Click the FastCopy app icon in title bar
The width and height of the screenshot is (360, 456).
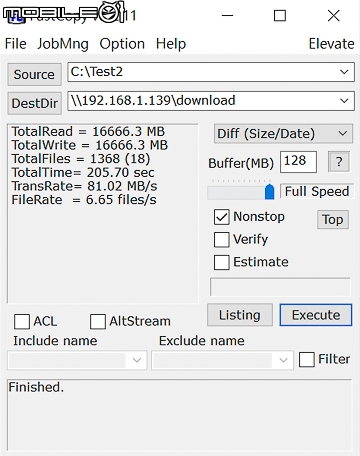coord(16,17)
